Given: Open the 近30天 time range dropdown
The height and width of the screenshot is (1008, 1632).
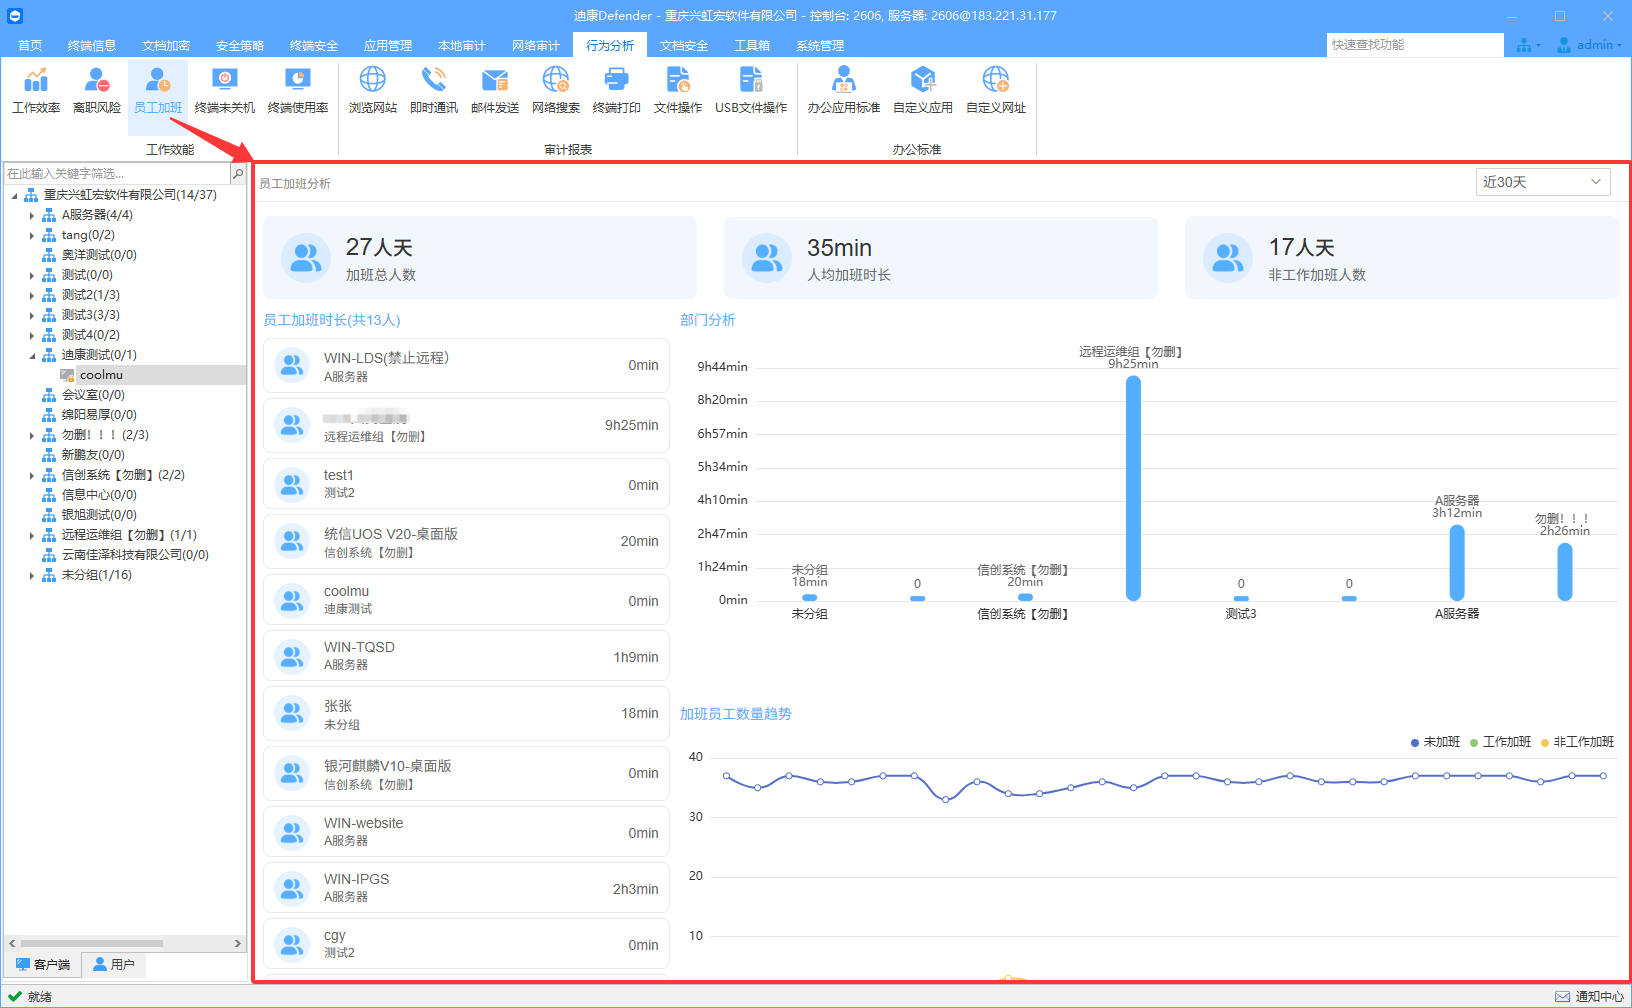Looking at the screenshot, I should click(1543, 182).
